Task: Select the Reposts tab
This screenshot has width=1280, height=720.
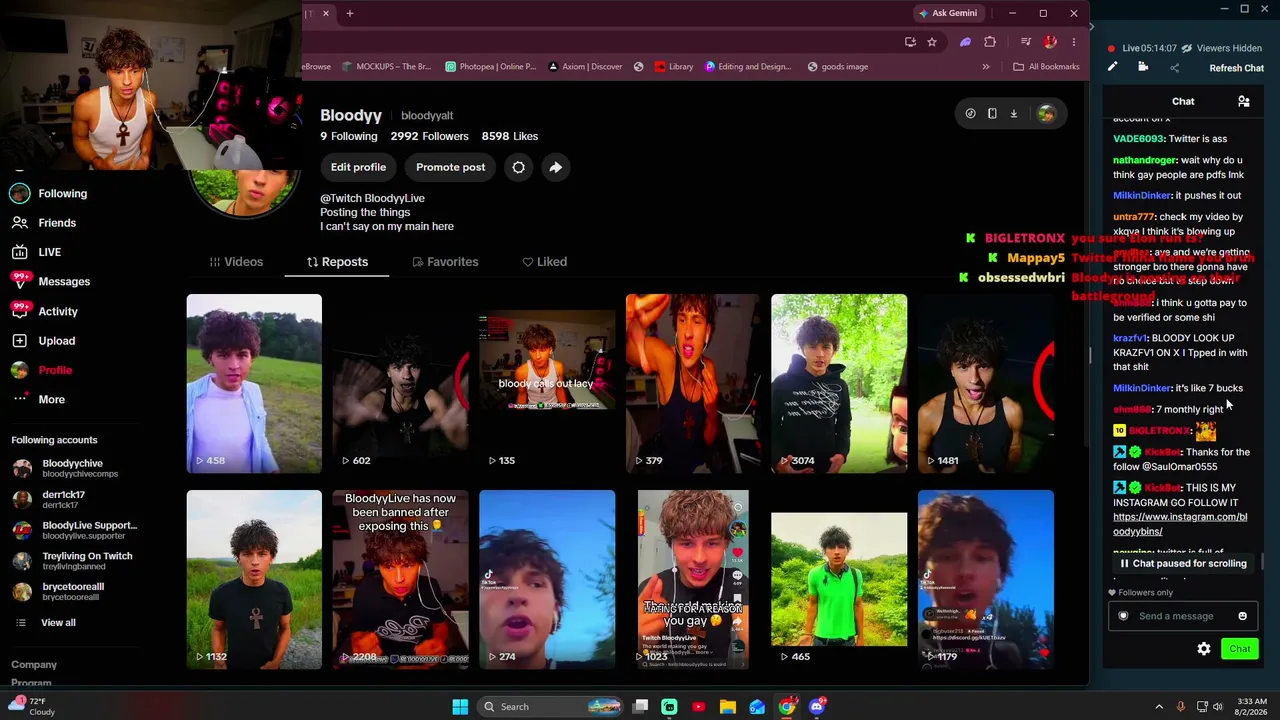Action: coord(337,262)
